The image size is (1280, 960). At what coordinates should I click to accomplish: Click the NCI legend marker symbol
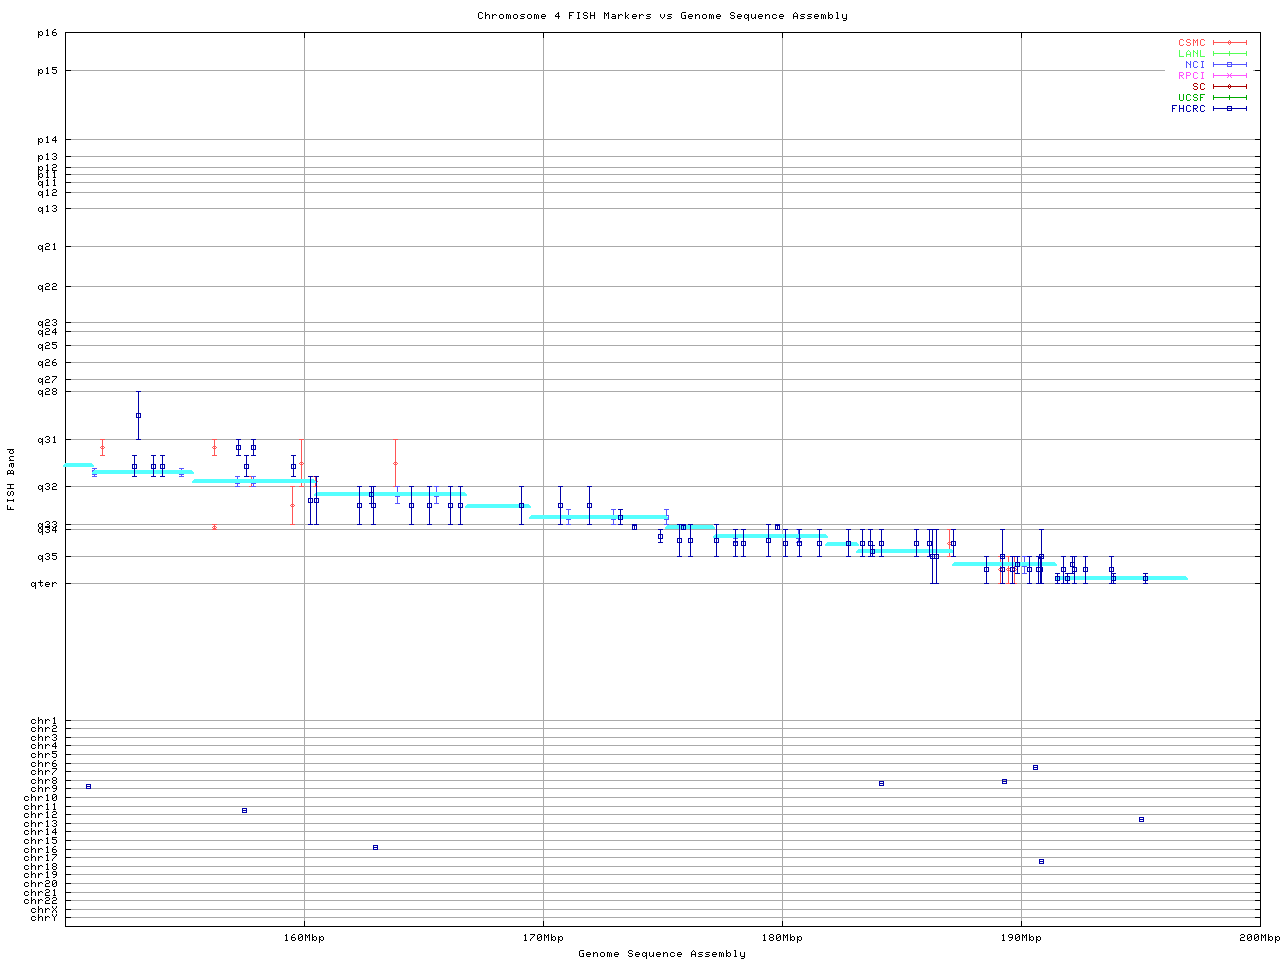click(x=1229, y=65)
